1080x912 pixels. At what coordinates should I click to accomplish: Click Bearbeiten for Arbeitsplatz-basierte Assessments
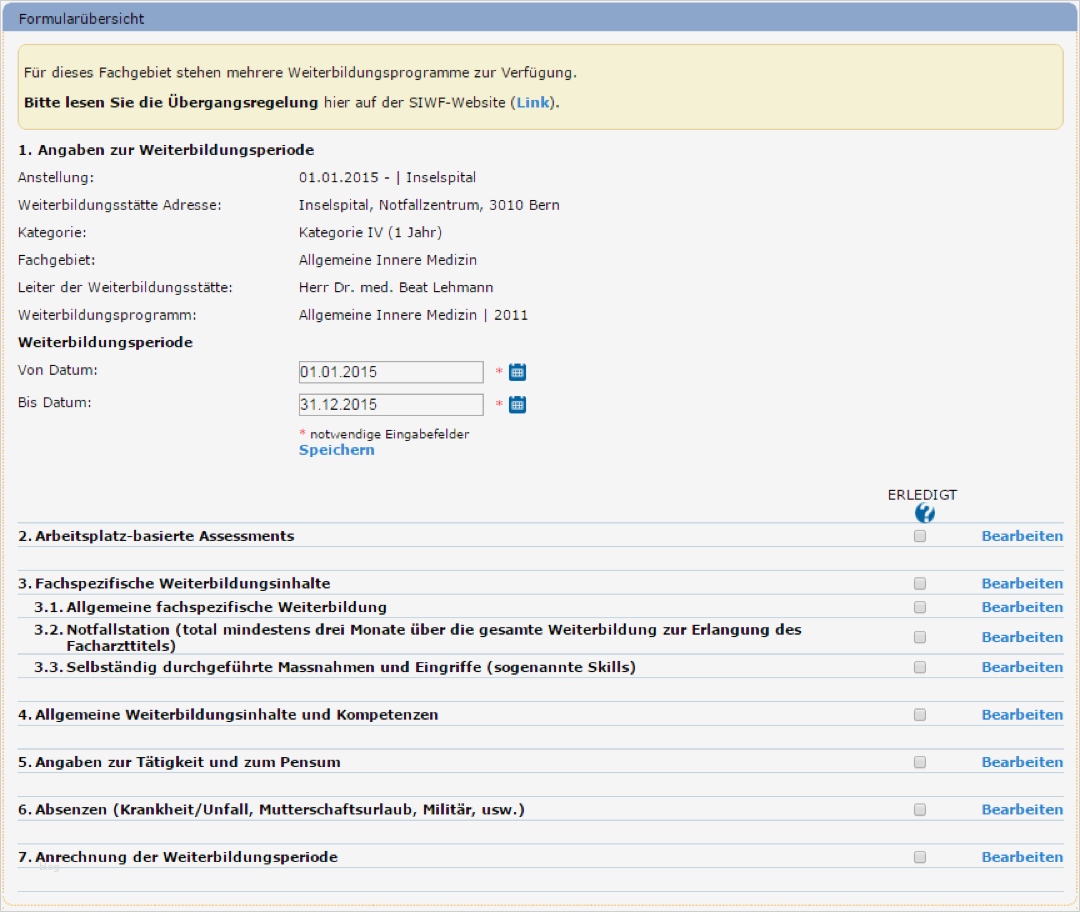click(x=1022, y=536)
